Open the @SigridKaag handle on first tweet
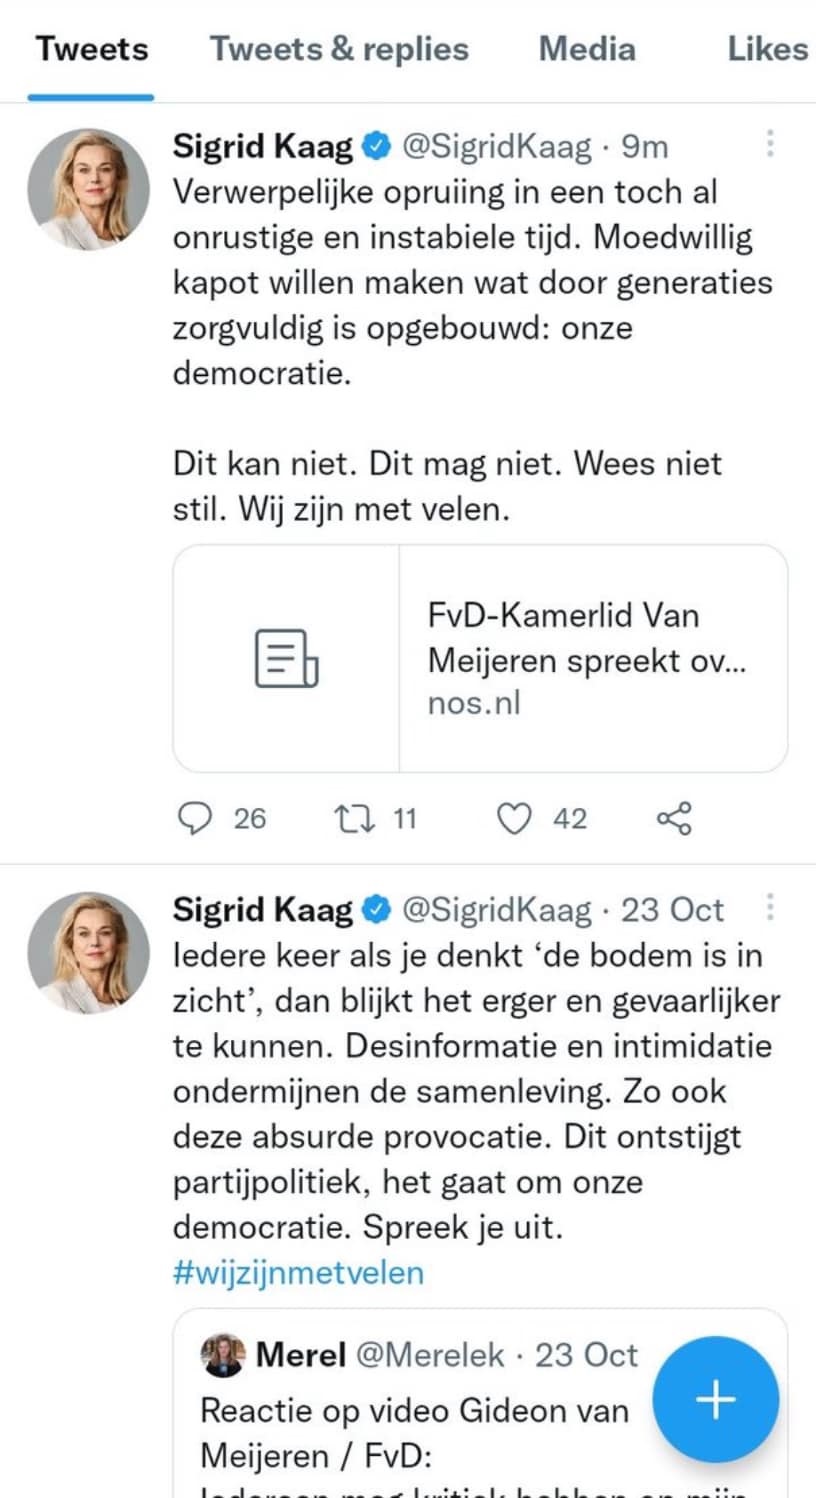The image size is (816, 1498). 497,147
